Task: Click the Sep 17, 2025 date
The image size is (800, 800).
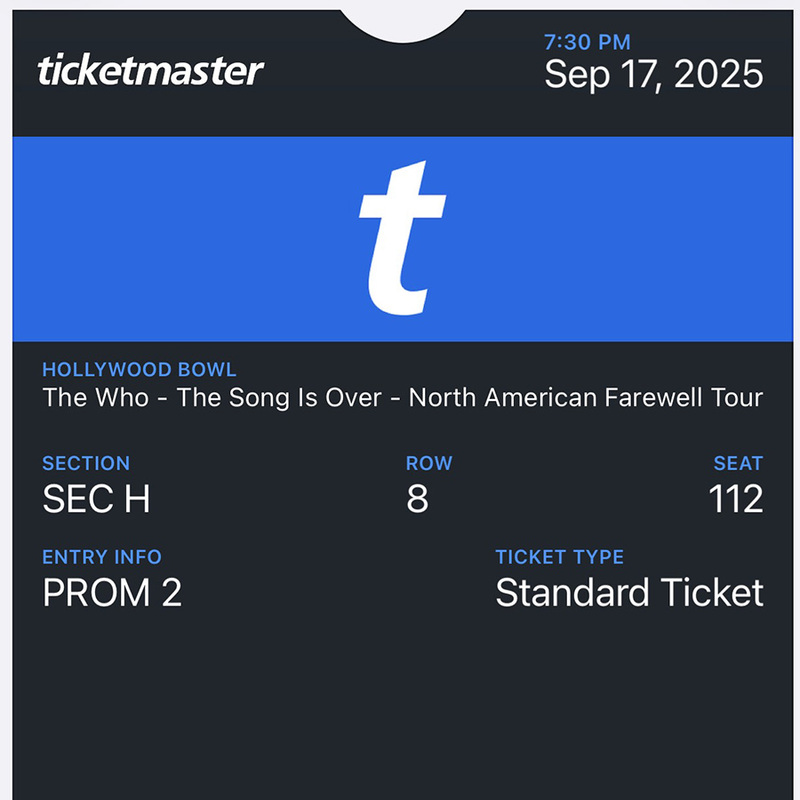Action: 653,75
